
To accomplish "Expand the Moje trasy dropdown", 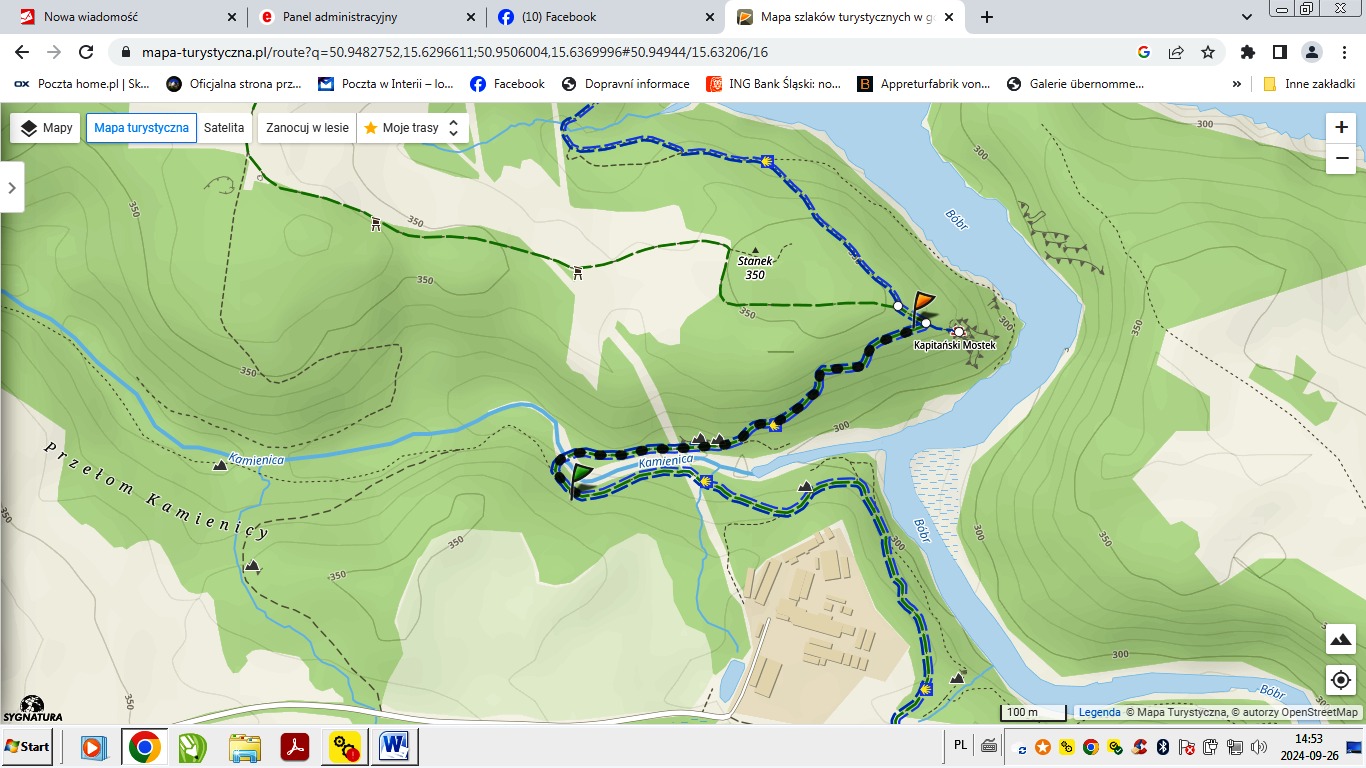I will (412, 128).
